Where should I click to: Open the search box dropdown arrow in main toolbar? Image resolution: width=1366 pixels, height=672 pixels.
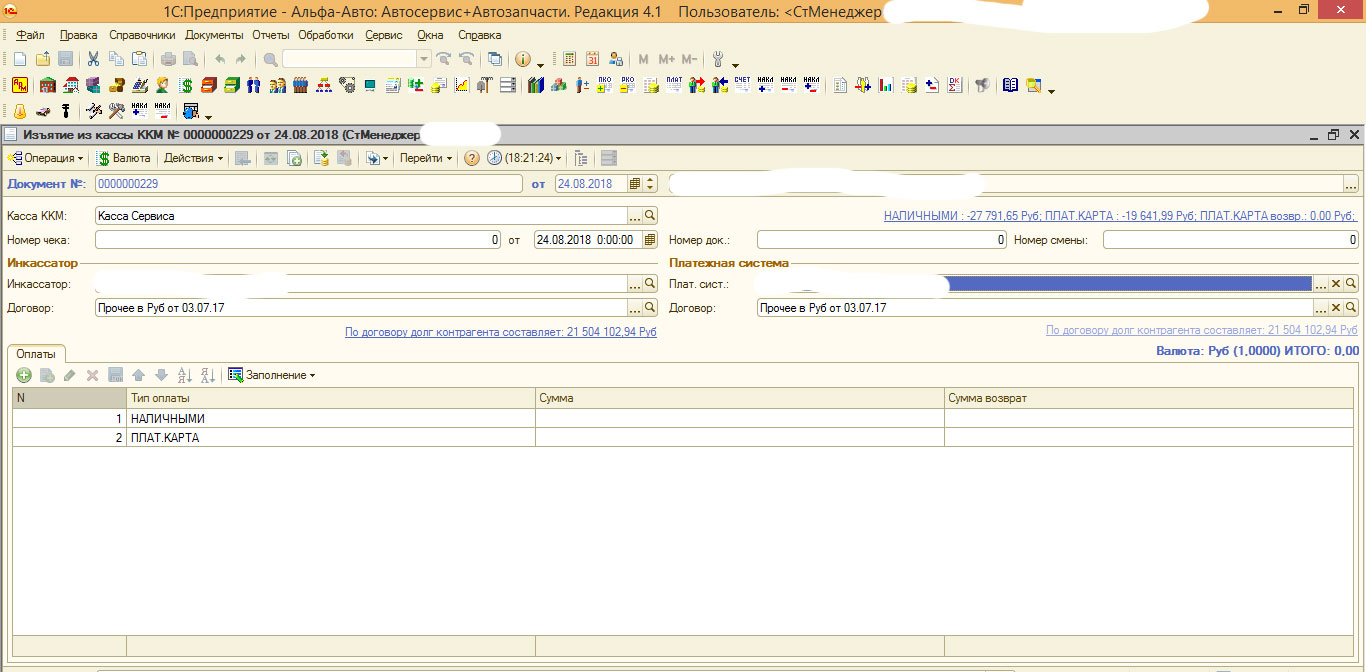[x=424, y=59]
